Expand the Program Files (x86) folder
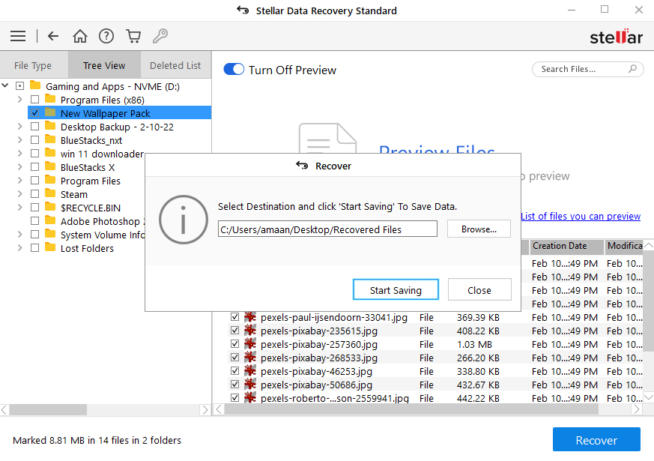Screen dimensions: 654x461 pyautogui.click(x=20, y=99)
